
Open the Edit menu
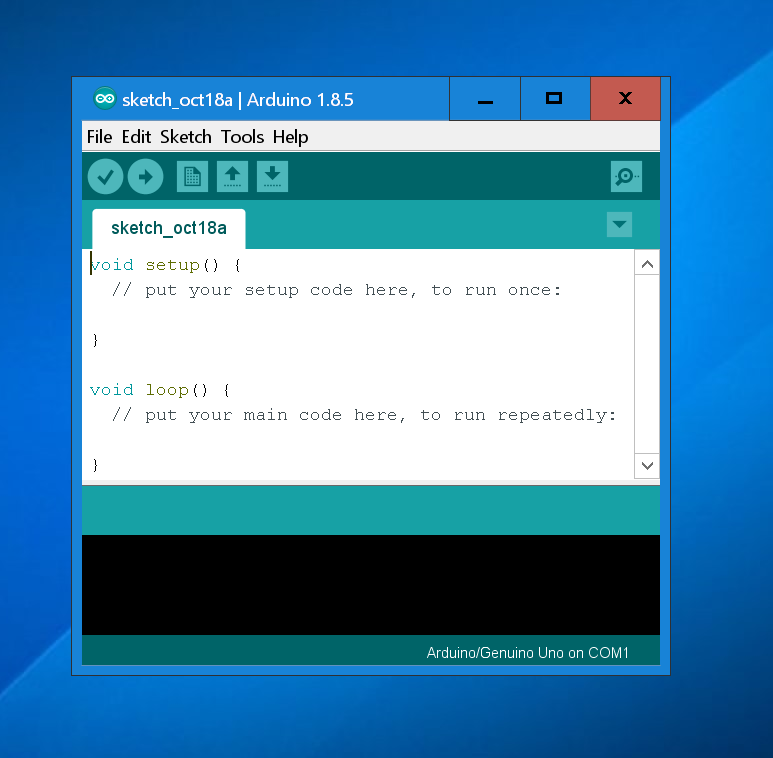click(x=136, y=137)
